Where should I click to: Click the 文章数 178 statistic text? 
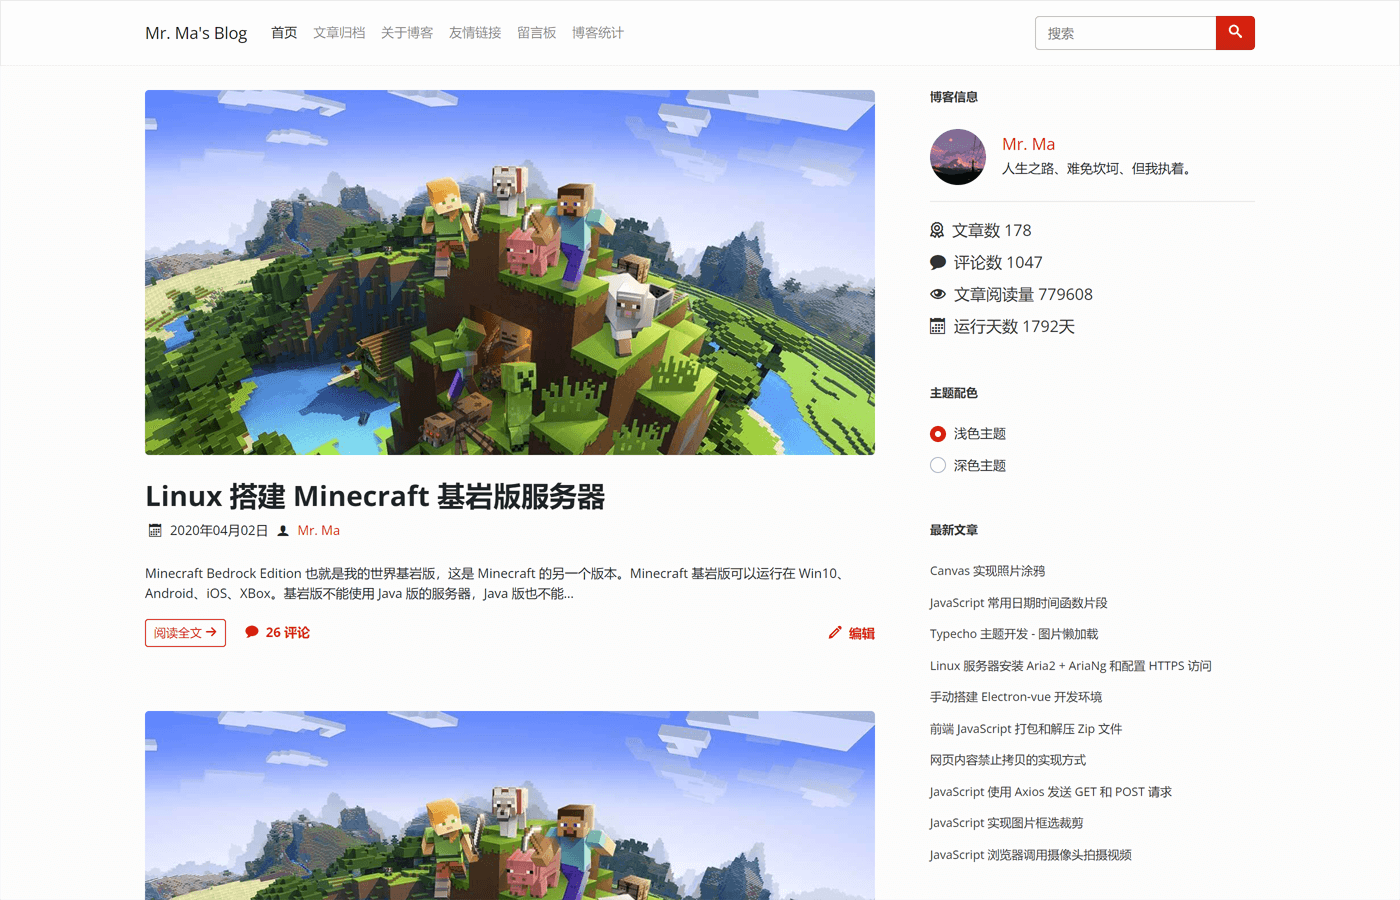[991, 230]
